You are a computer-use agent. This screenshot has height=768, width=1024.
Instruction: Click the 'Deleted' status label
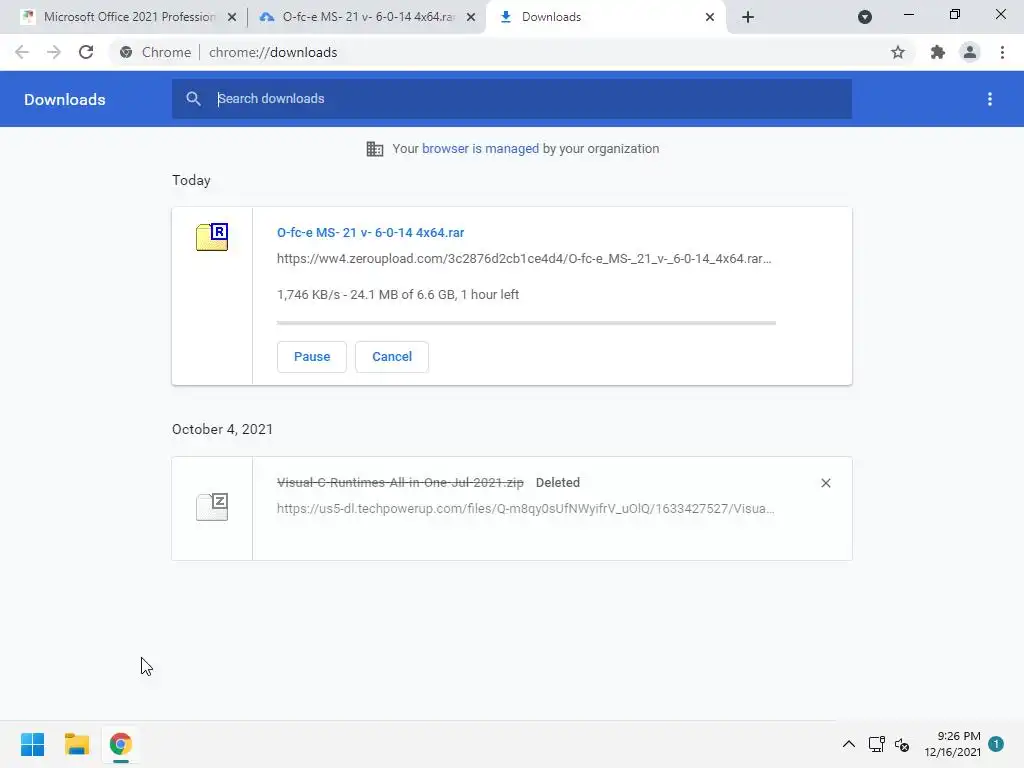(558, 483)
